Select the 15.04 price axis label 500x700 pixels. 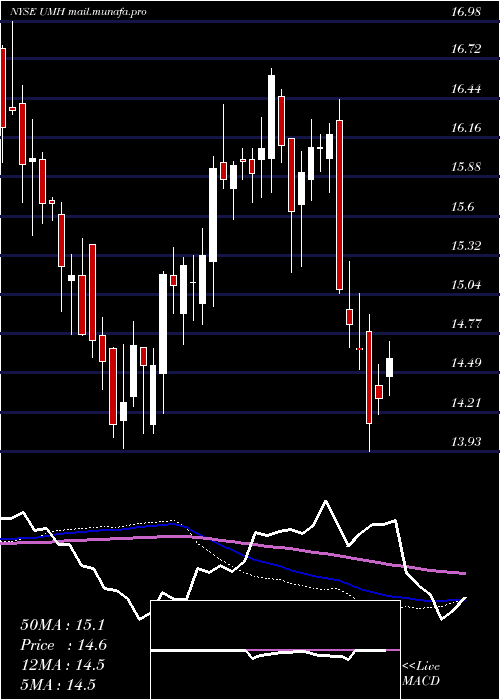click(x=466, y=285)
